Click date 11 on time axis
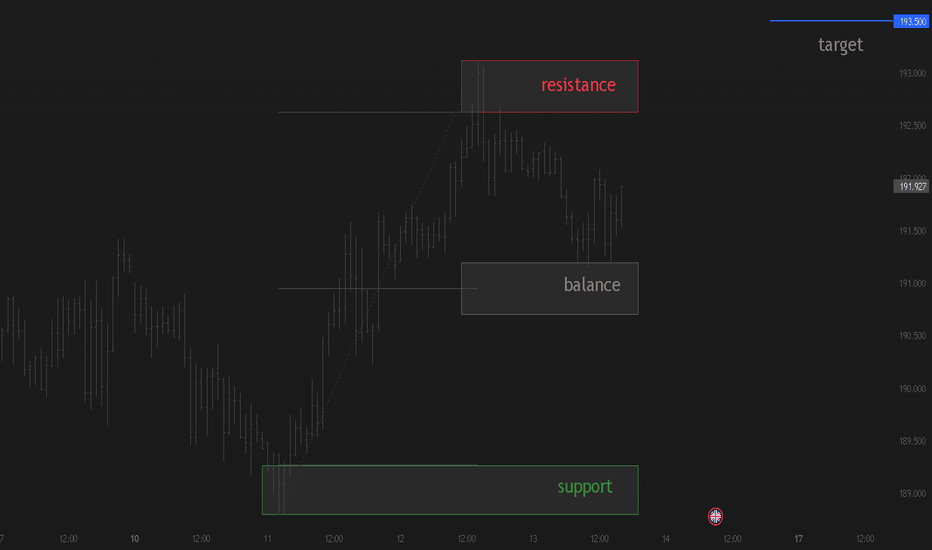This screenshot has height=550, width=932. coord(267,539)
